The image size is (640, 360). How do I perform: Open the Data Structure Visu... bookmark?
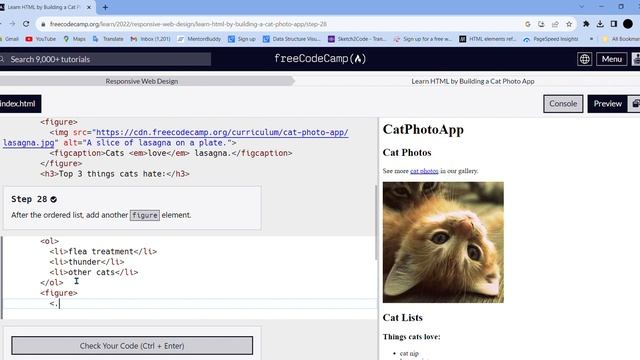point(292,39)
